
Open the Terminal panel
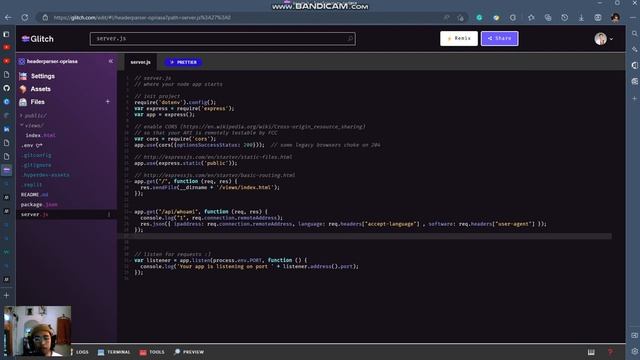click(114, 352)
